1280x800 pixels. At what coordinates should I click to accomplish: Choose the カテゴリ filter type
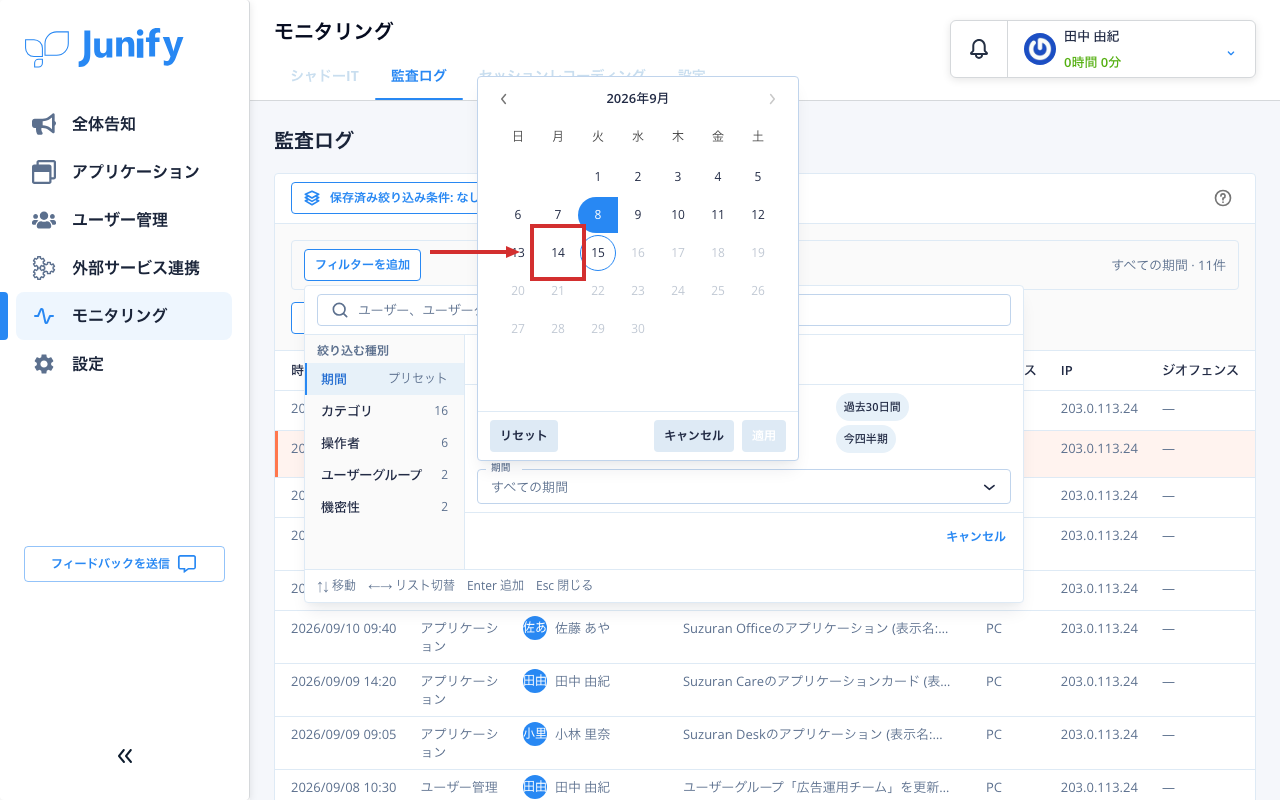[385, 411]
